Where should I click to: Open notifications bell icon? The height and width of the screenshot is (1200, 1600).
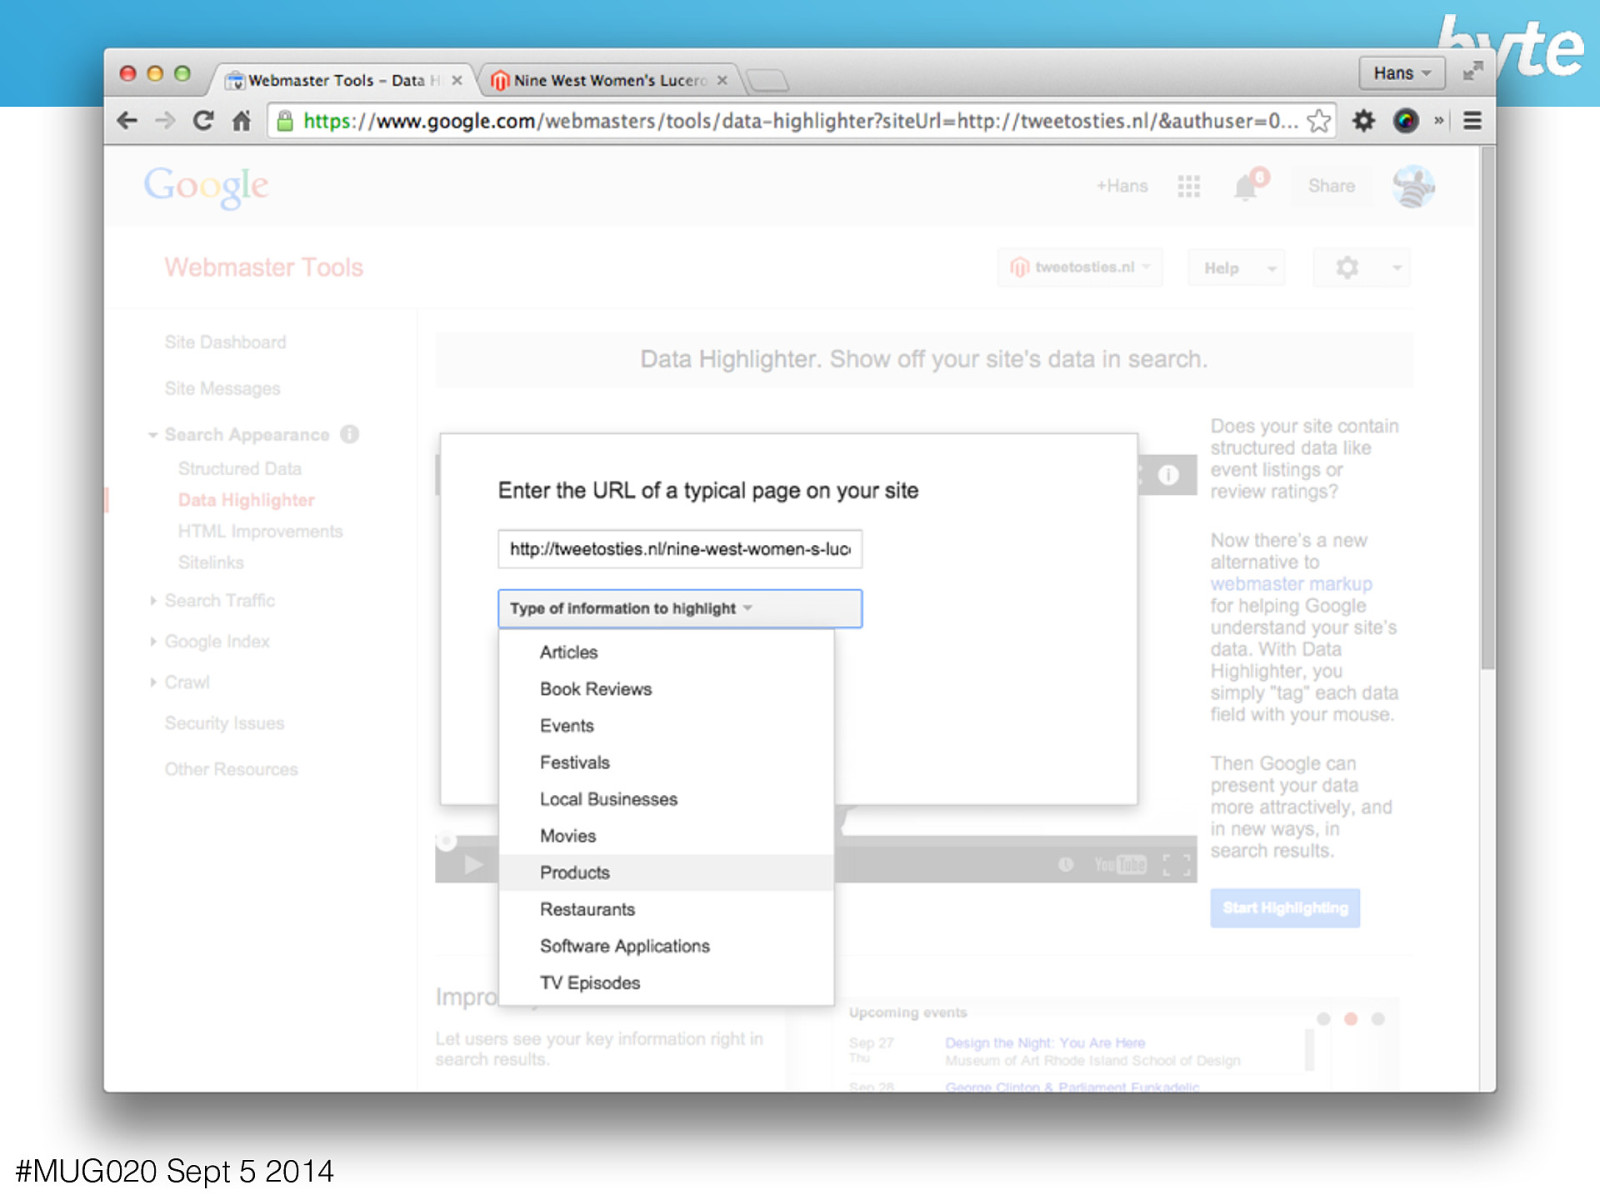coord(1246,187)
